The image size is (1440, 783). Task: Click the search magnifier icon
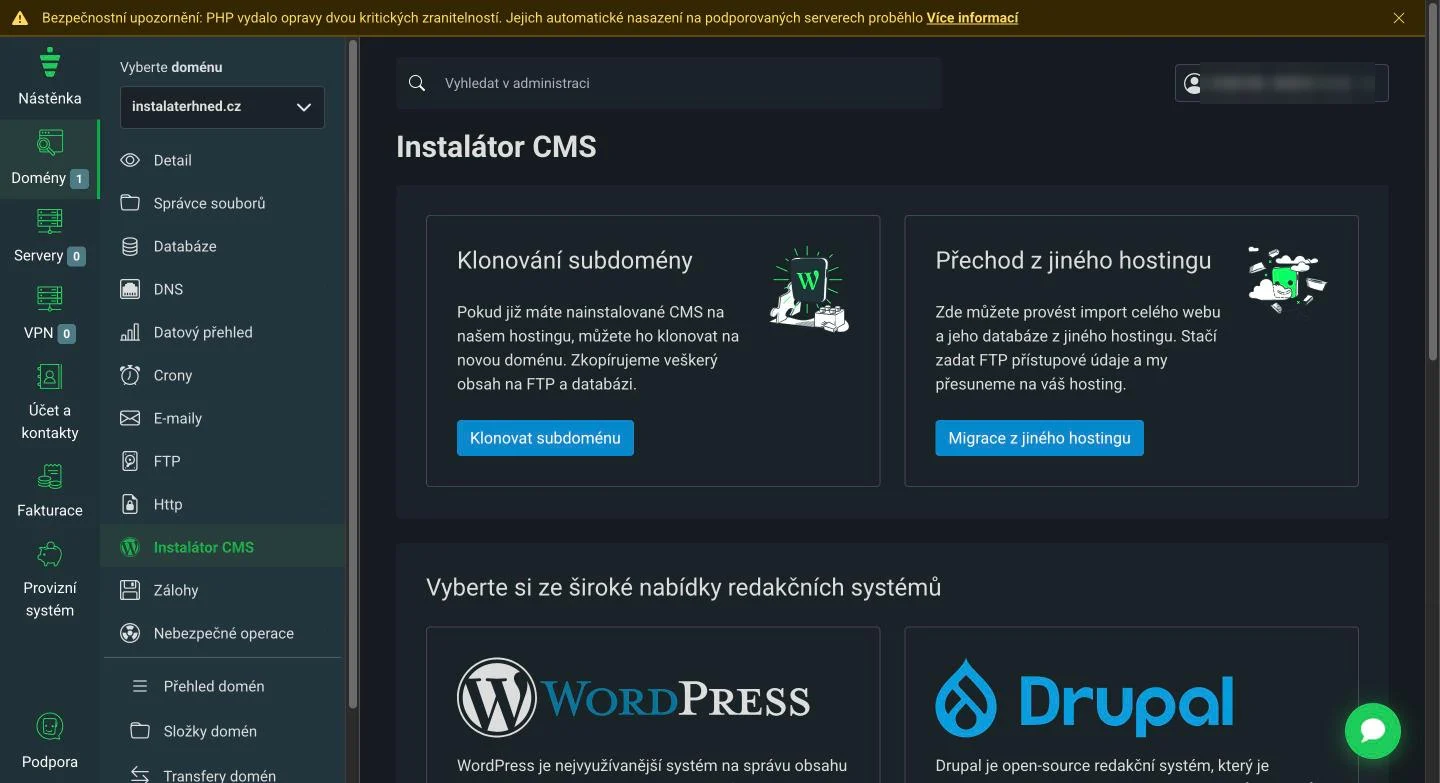[417, 83]
